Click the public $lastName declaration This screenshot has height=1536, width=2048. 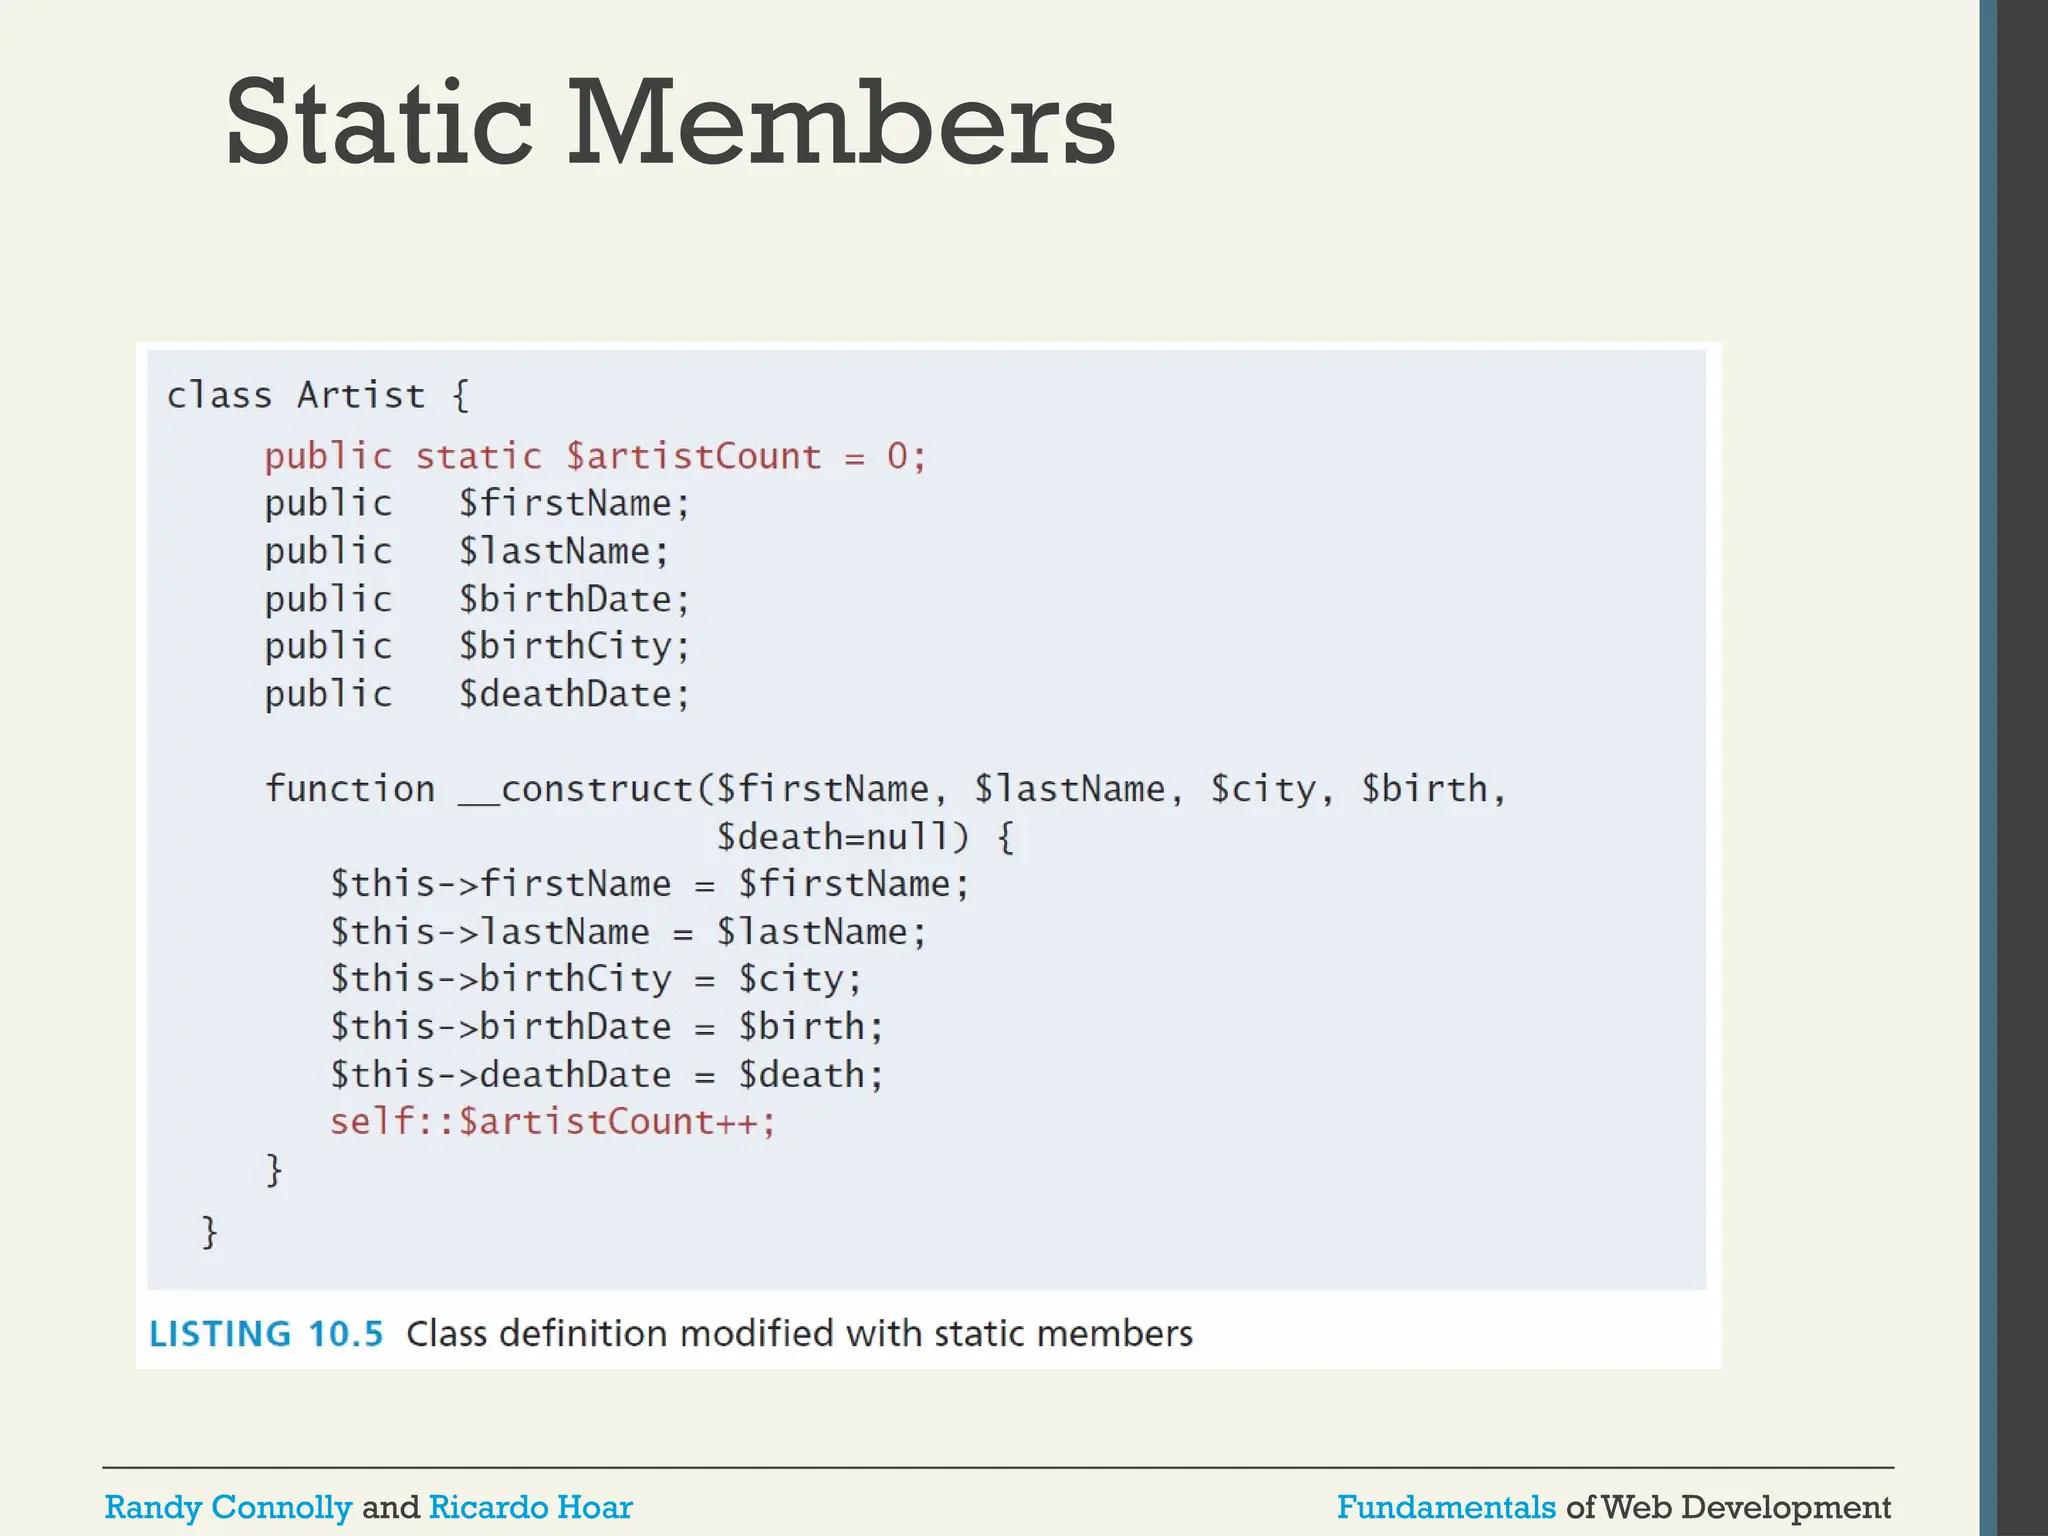tap(466, 551)
